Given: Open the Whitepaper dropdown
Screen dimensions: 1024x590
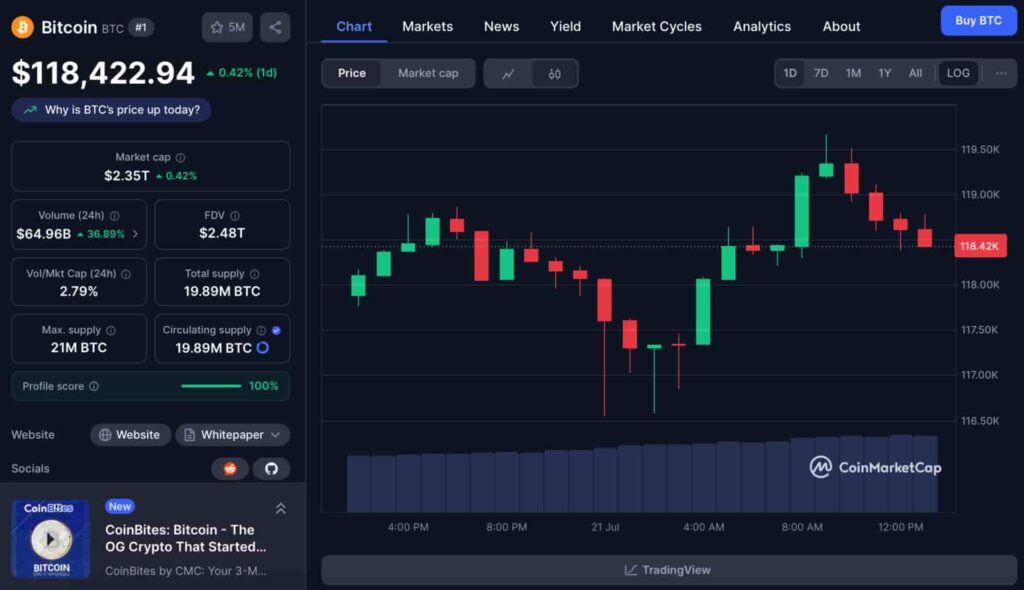Looking at the screenshot, I should pyautogui.click(x=232, y=434).
